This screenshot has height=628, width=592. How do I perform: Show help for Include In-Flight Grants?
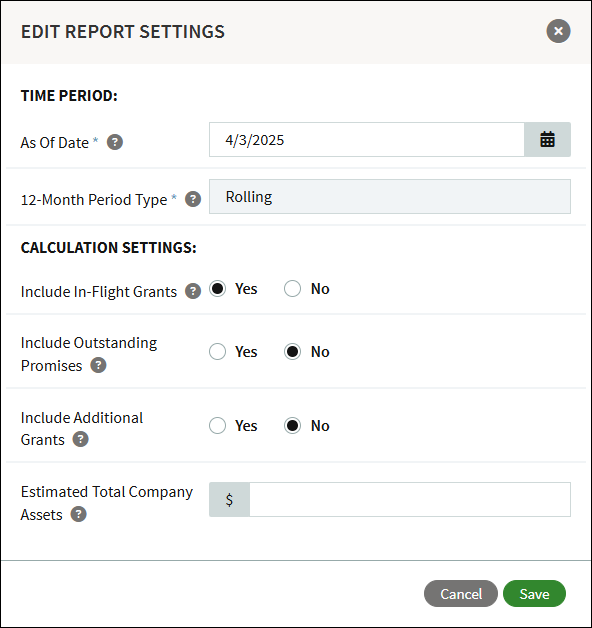193,291
